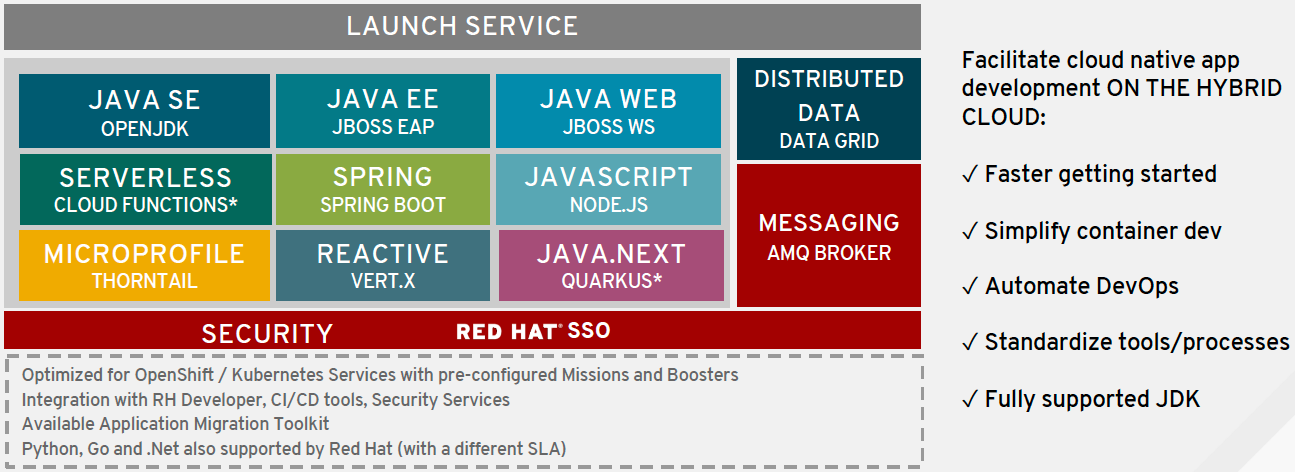Select the Reactive Vert.x tile
This screenshot has width=1295, height=472.
[383, 265]
